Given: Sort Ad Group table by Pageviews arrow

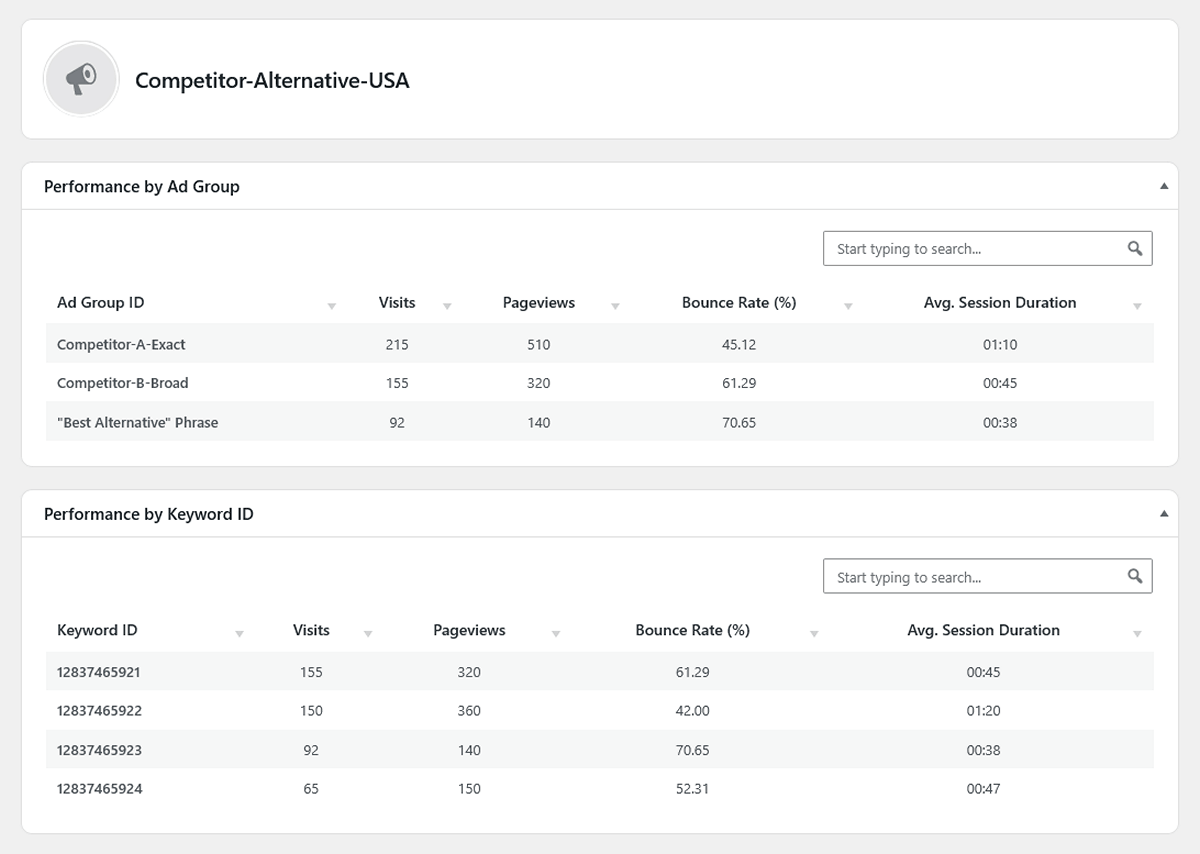Looking at the screenshot, I should click(x=615, y=306).
